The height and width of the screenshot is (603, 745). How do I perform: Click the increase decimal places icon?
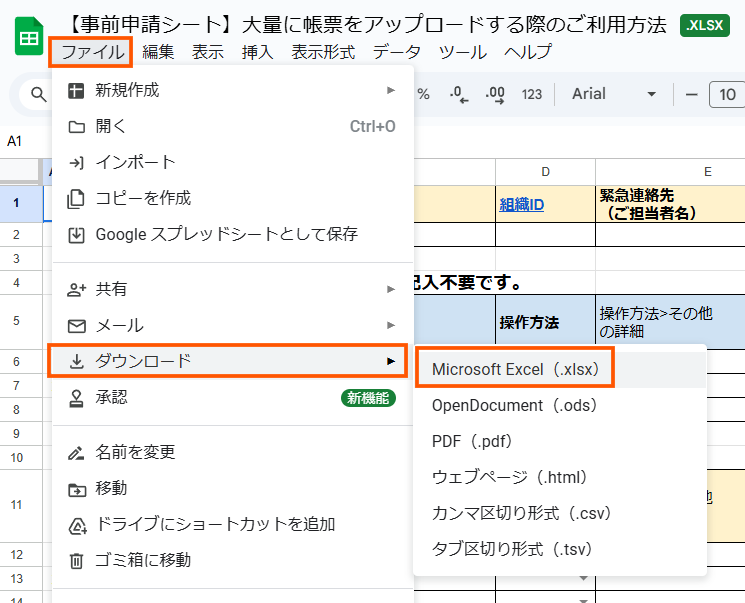click(x=494, y=94)
